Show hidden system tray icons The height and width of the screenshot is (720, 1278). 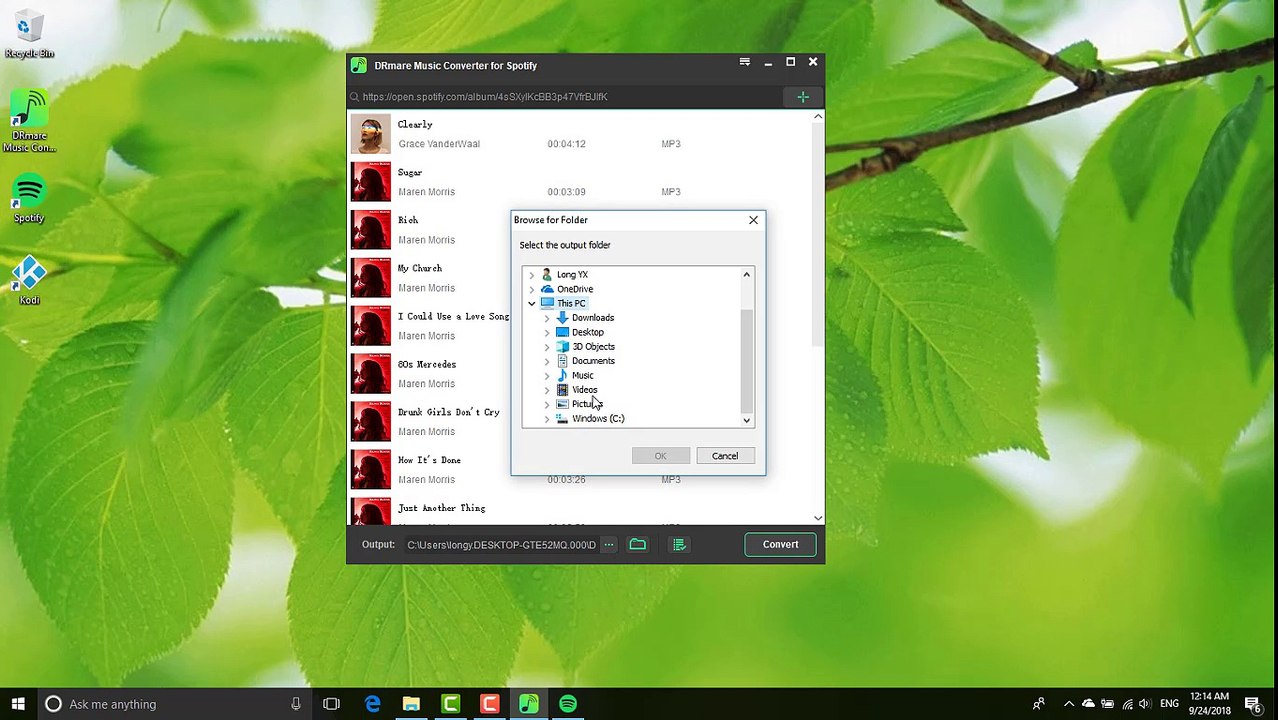pos(1069,704)
